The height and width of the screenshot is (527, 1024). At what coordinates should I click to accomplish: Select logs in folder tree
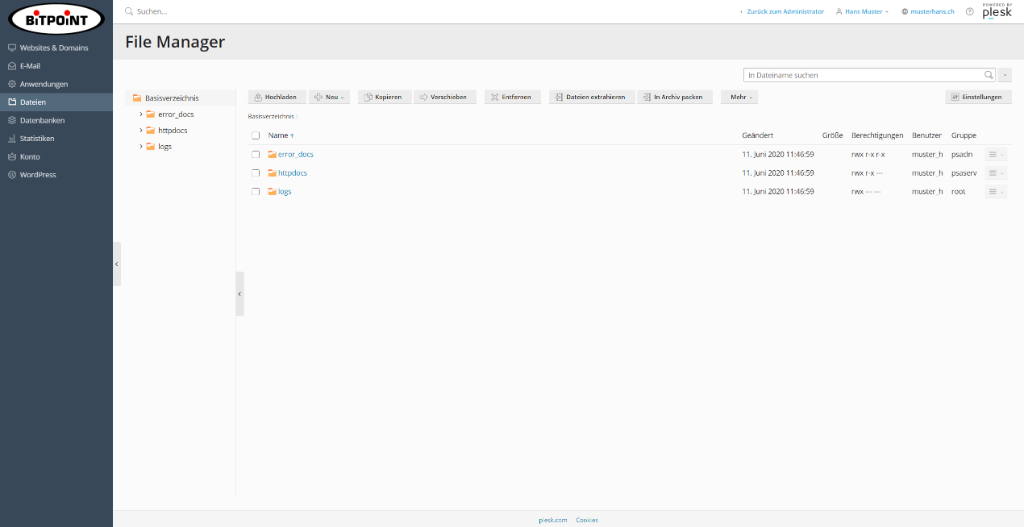tap(165, 146)
